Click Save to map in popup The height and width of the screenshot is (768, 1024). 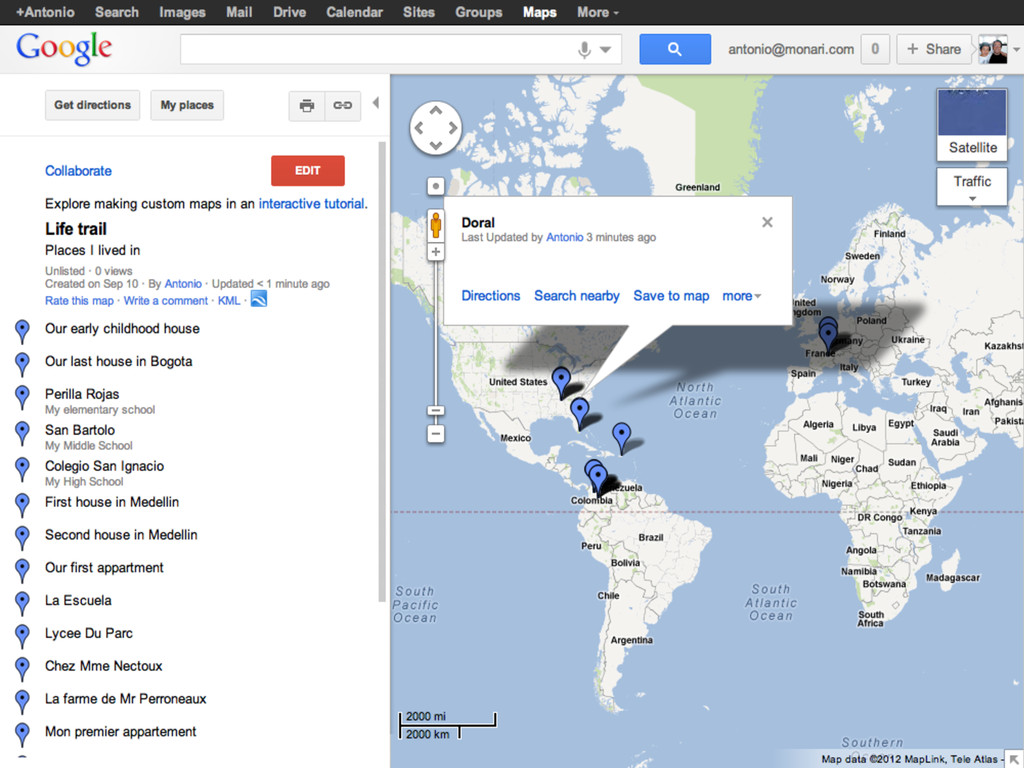[671, 296]
